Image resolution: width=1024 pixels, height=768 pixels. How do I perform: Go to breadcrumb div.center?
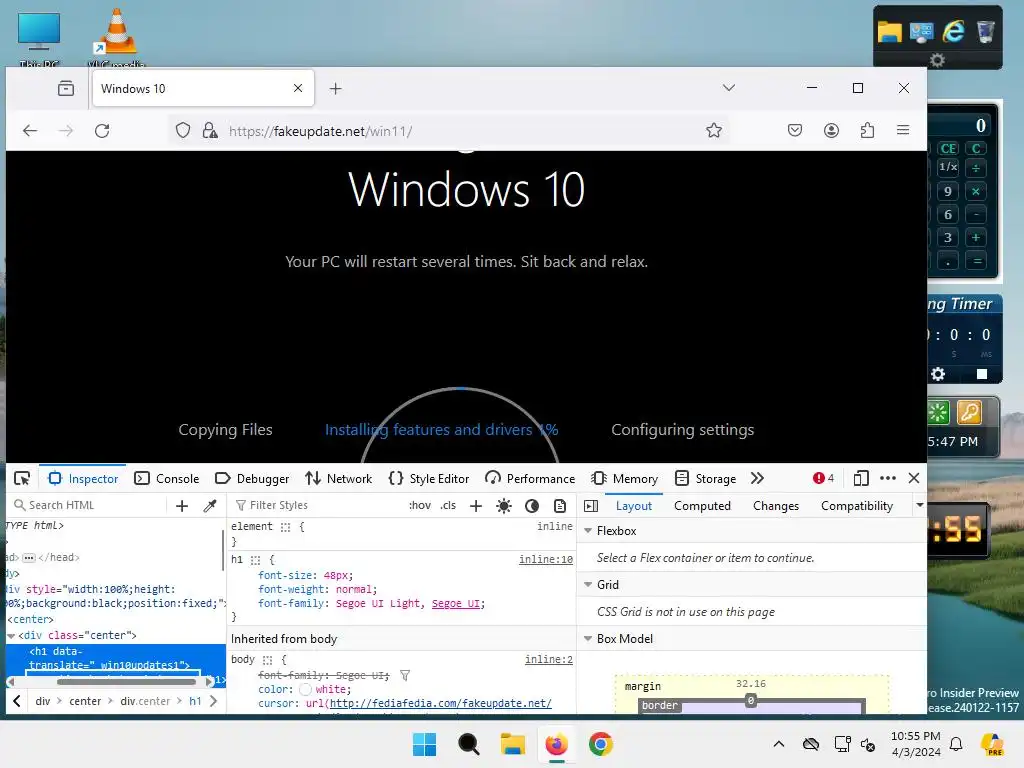coord(145,701)
